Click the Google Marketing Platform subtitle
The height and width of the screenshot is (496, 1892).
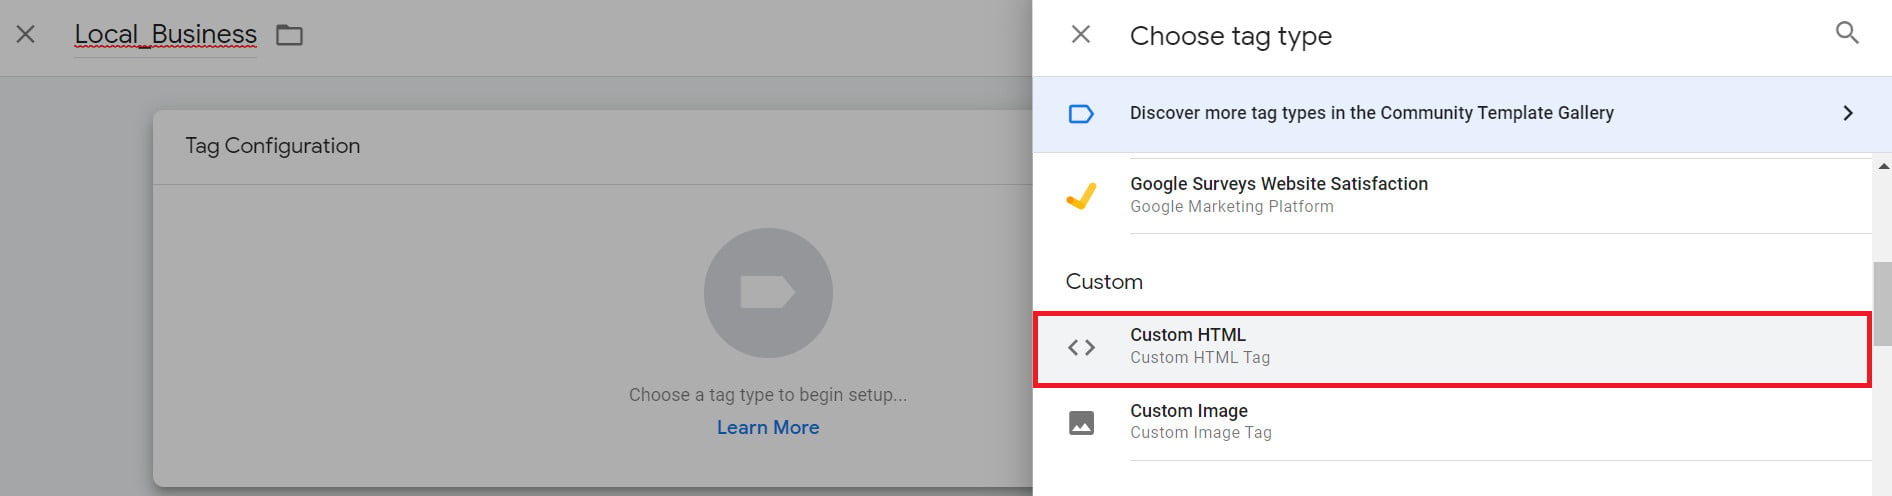click(1232, 207)
